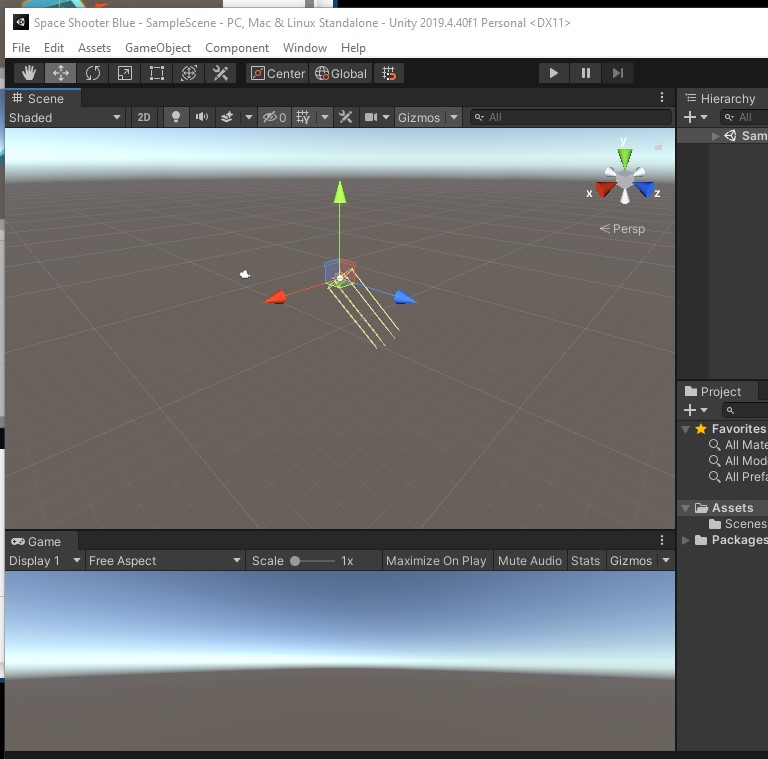
Task: Toggle scene grid visibility
Action: pos(303,118)
